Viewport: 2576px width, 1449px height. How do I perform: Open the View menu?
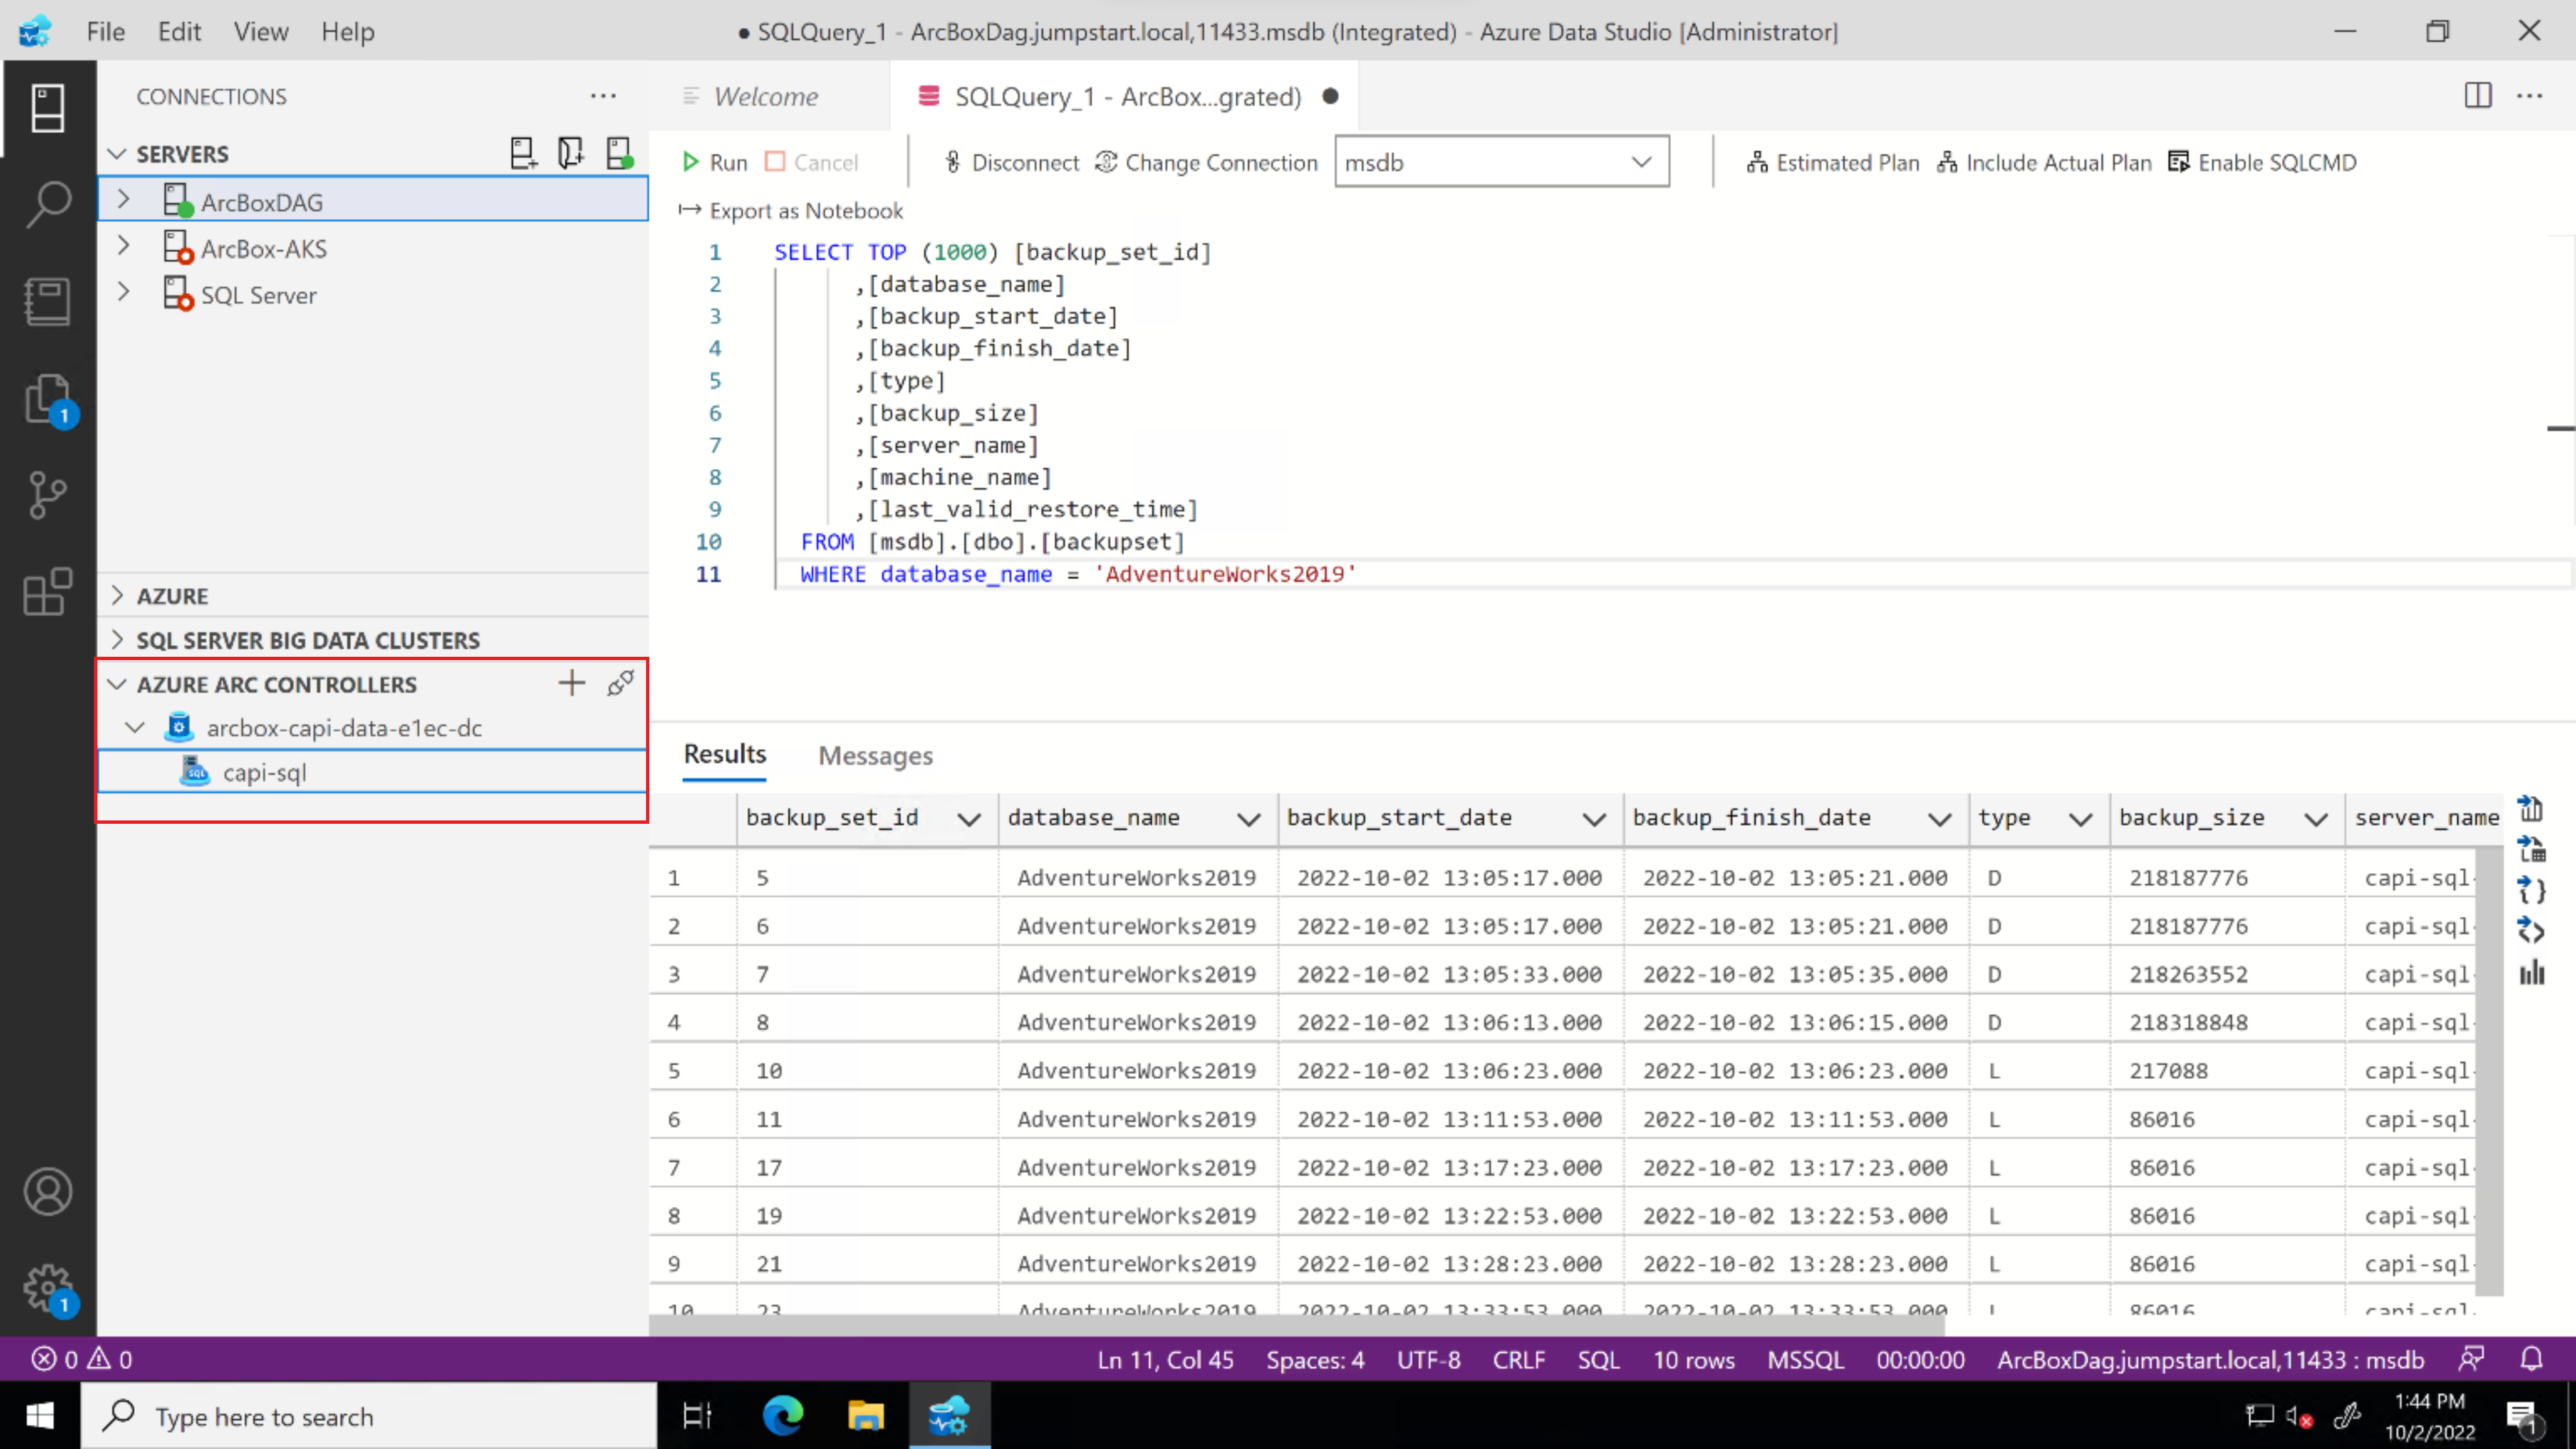(261, 31)
